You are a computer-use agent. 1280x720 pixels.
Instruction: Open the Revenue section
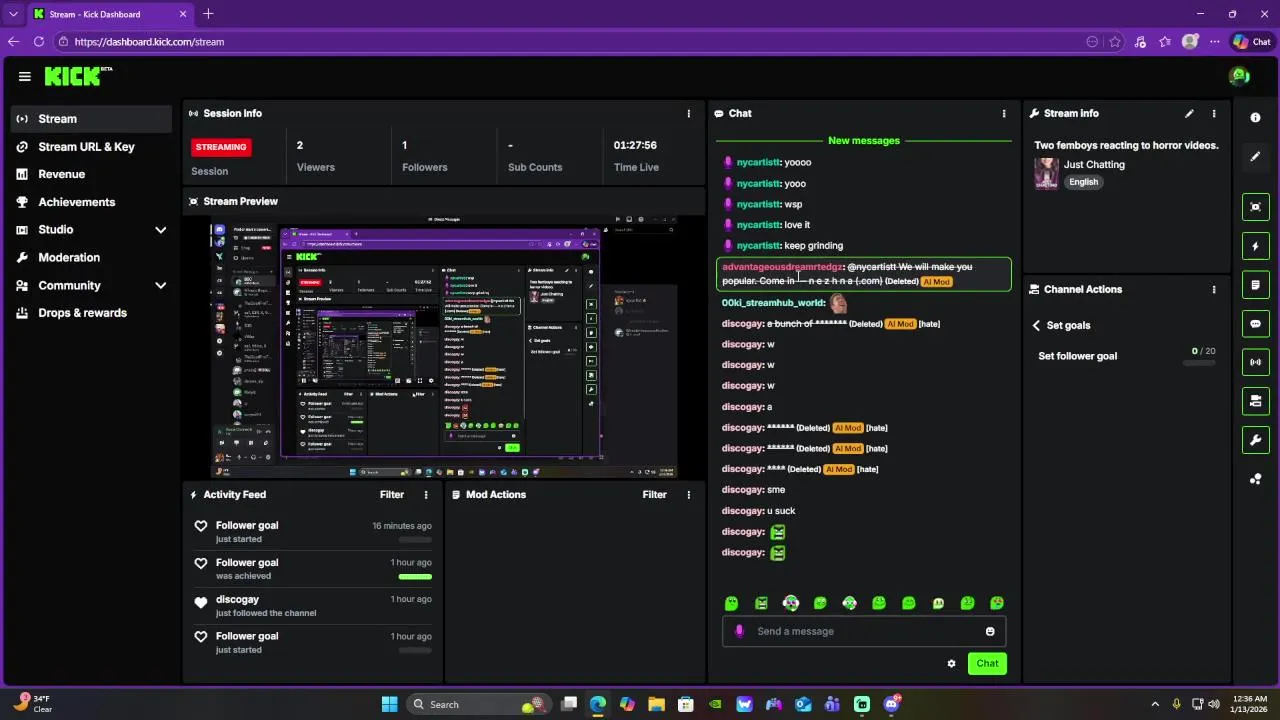click(92, 174)
